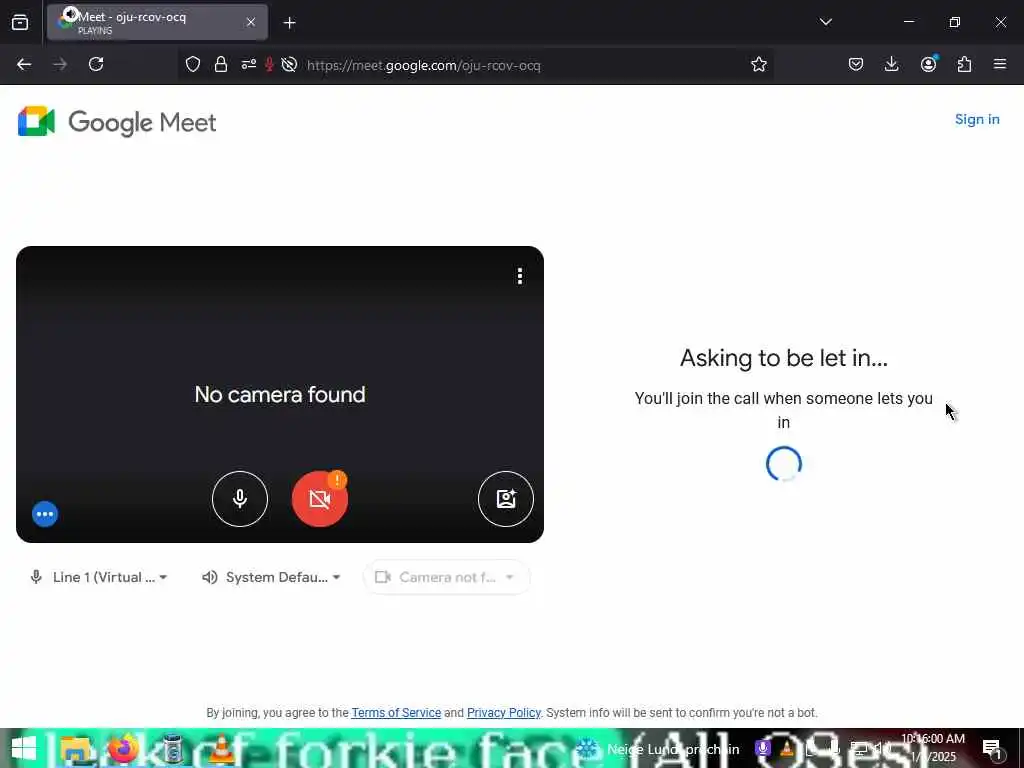Expand the System Default speaker dropdown
Viewport: 1024px width, 768px height.
tap(271, 577)
